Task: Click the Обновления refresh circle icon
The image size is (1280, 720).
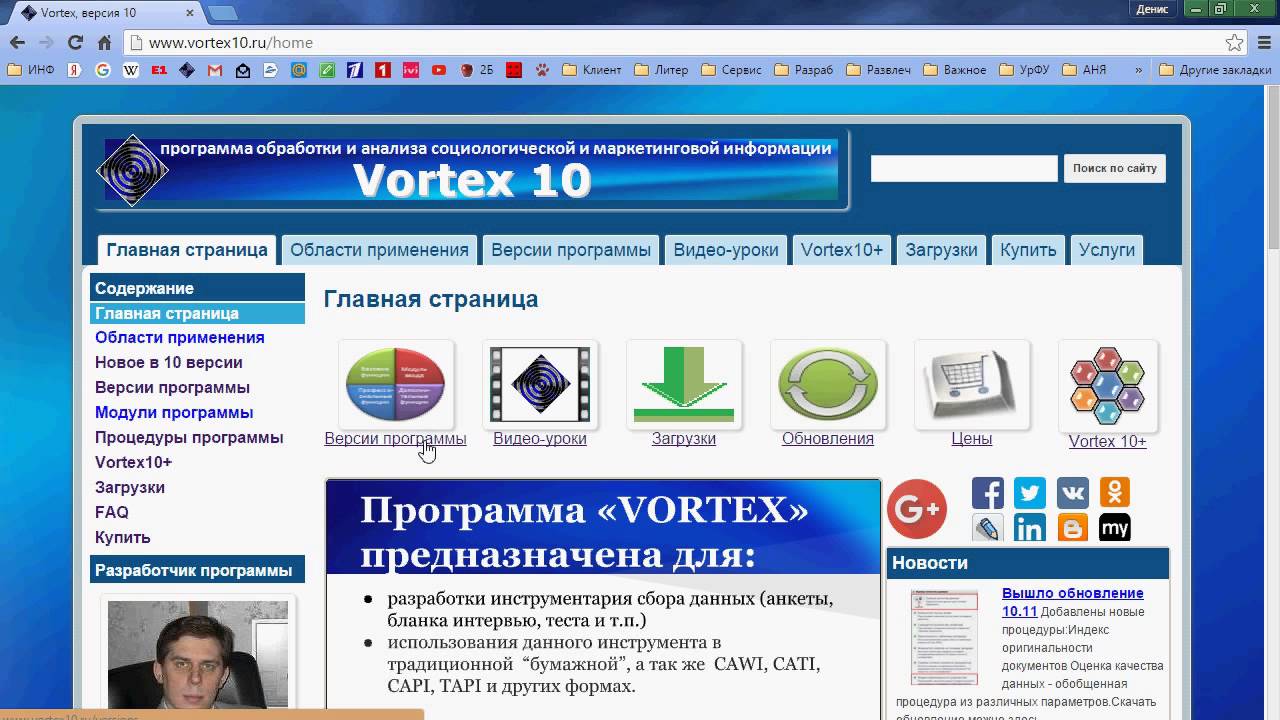Action: pyautogui.click(x=828, y=385)
